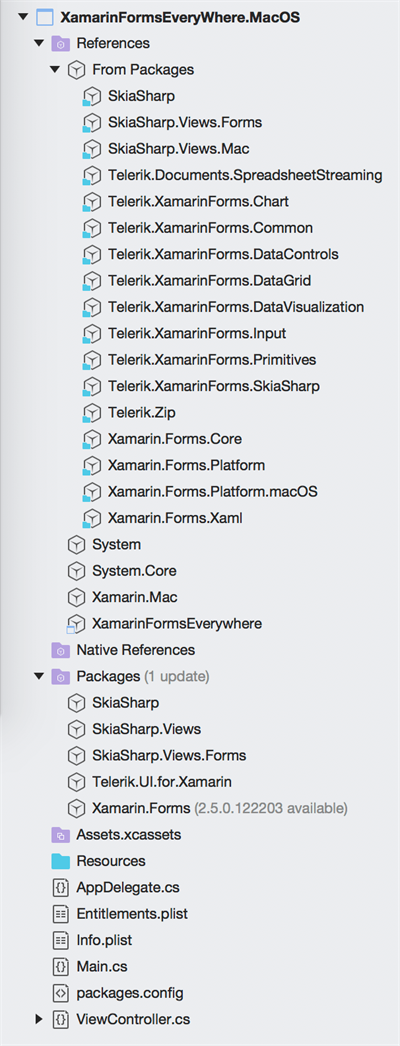The image size is (400, 1046).
Task: Select the Native References label
Action: [136, 650]
